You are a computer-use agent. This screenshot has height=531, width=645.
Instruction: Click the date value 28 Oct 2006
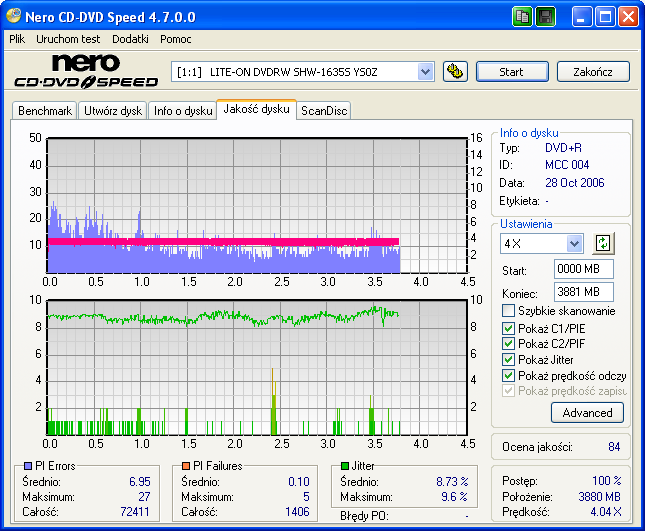point(574,183)
